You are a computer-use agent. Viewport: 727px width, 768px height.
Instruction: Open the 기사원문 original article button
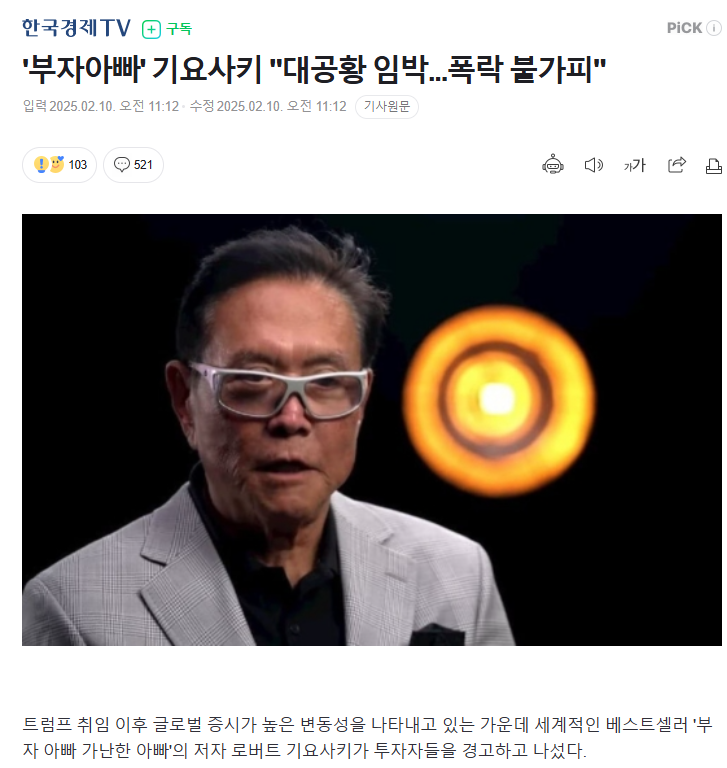coord(387,107)
